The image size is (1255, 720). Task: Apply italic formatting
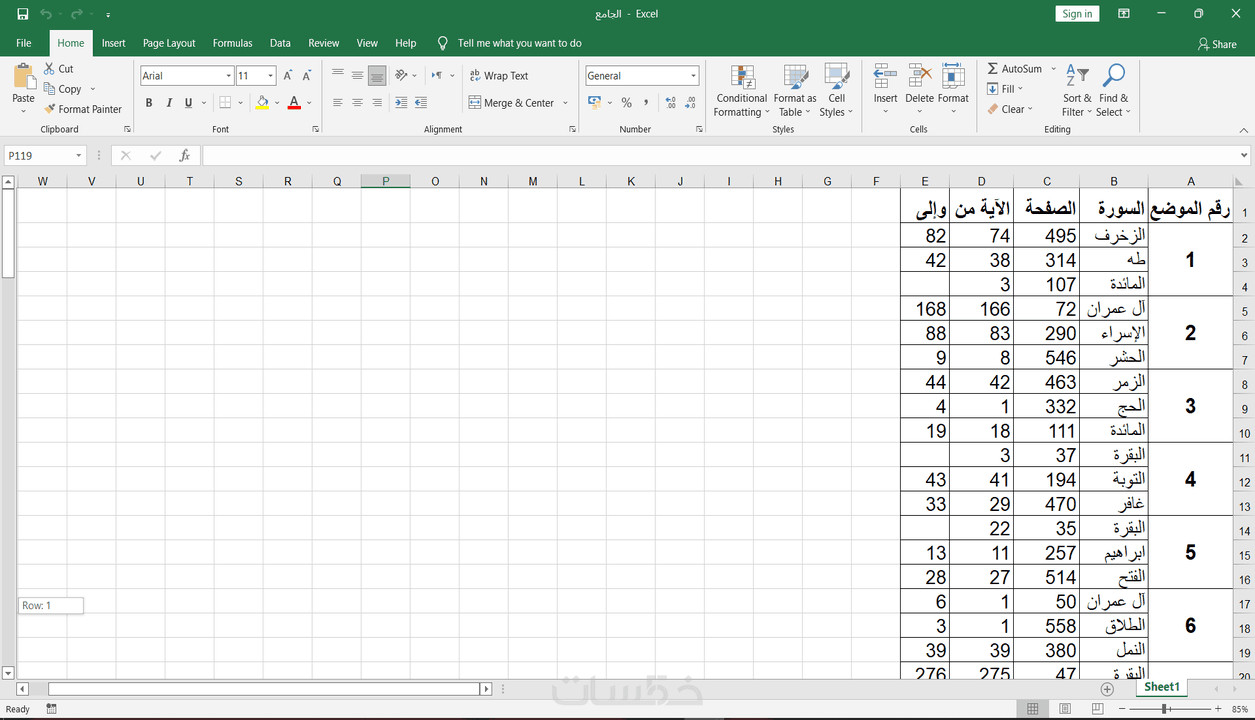click(x=168, y=102)
